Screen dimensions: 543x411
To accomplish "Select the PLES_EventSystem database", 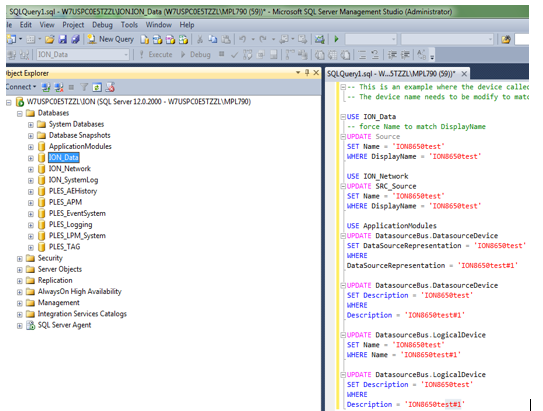I will point(77,214).
